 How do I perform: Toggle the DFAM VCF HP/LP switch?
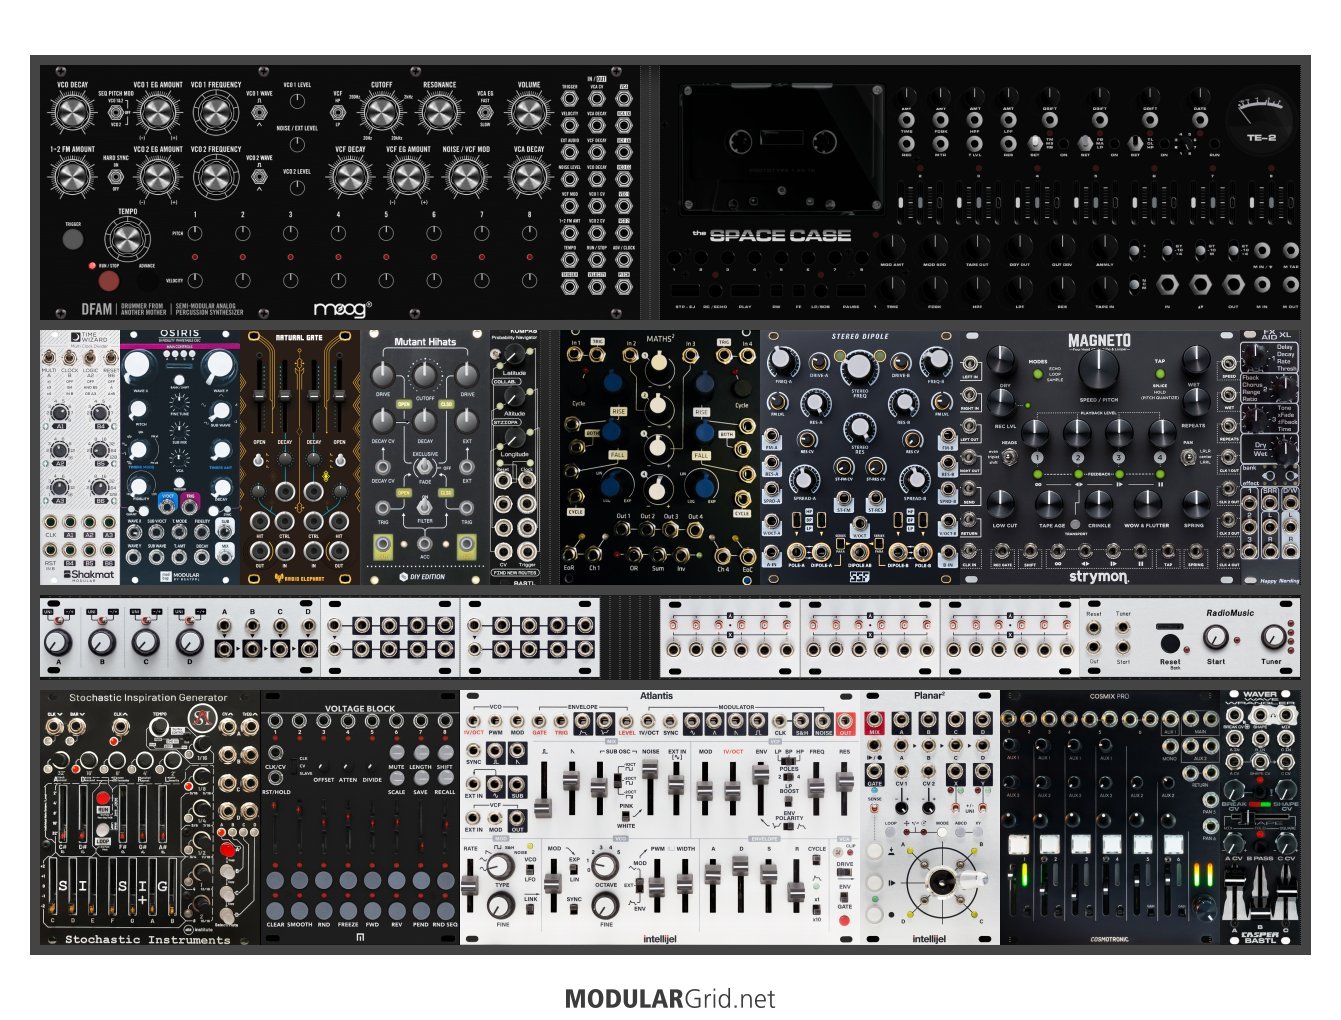pos(338,112)
